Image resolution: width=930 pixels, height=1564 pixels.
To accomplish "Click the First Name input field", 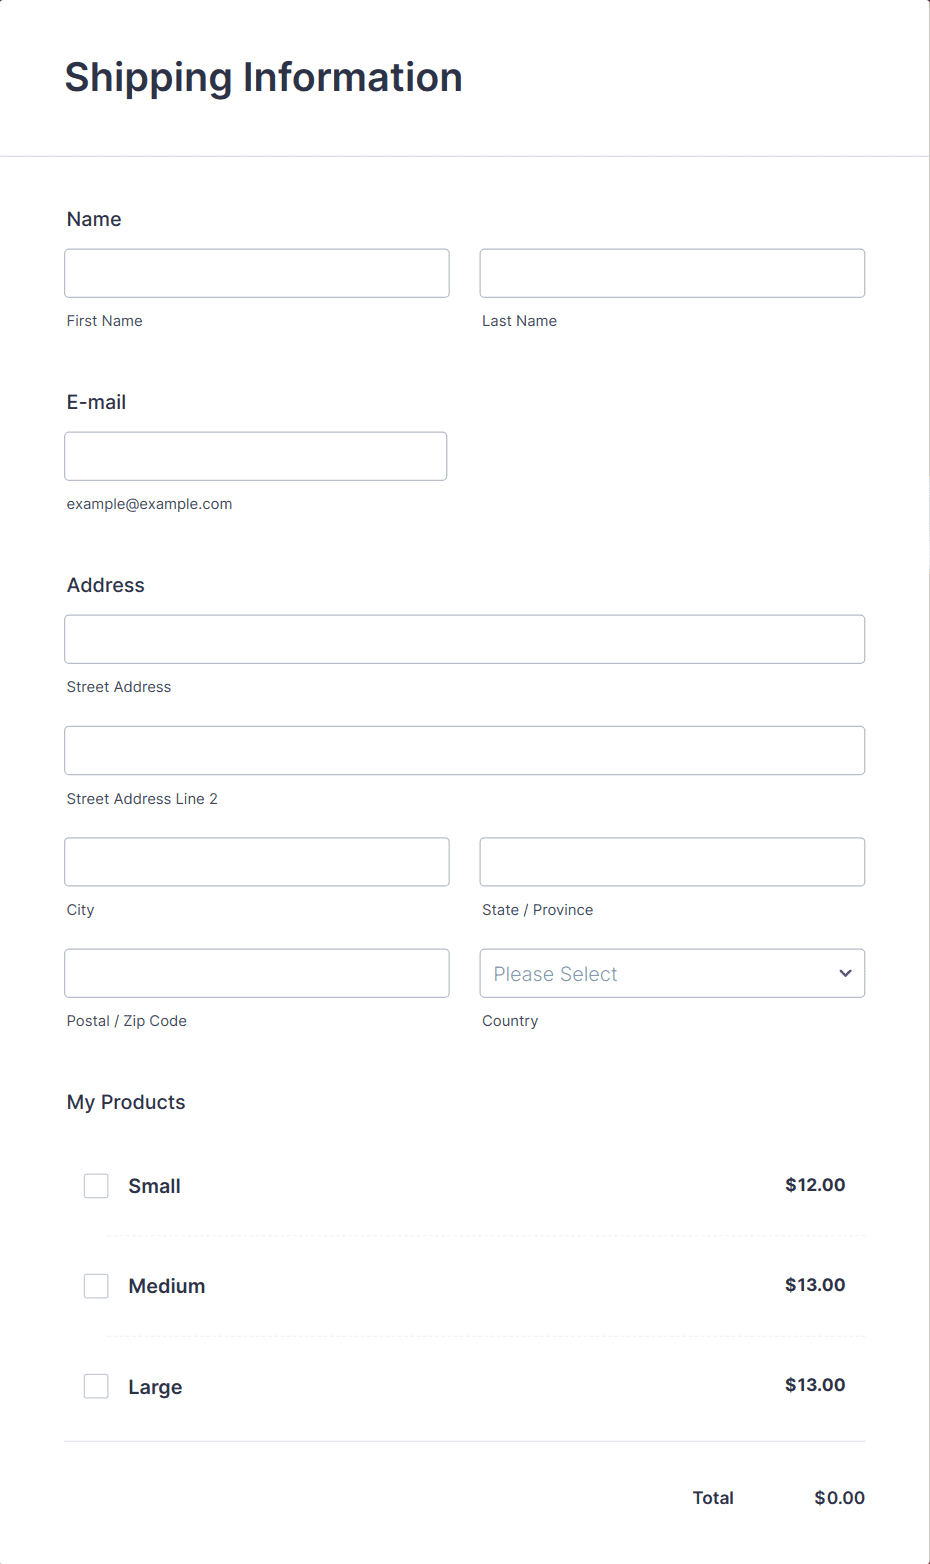I will (x=257, y=273).
